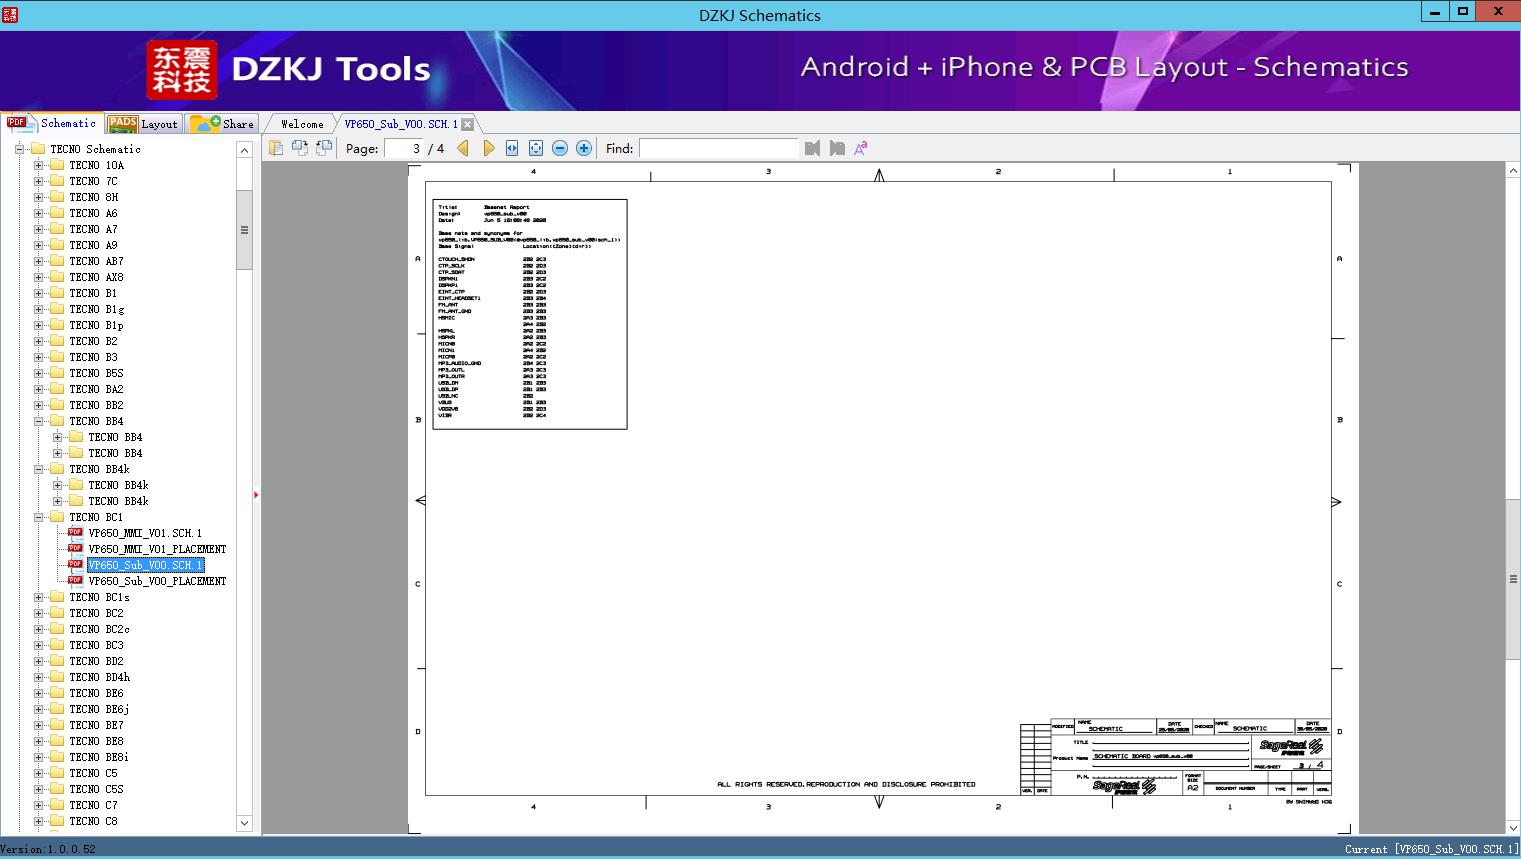Click the Current [VP650_Sub_V00.SCH.1] status text
1521x859 pixels.
tap(1431, 849)
